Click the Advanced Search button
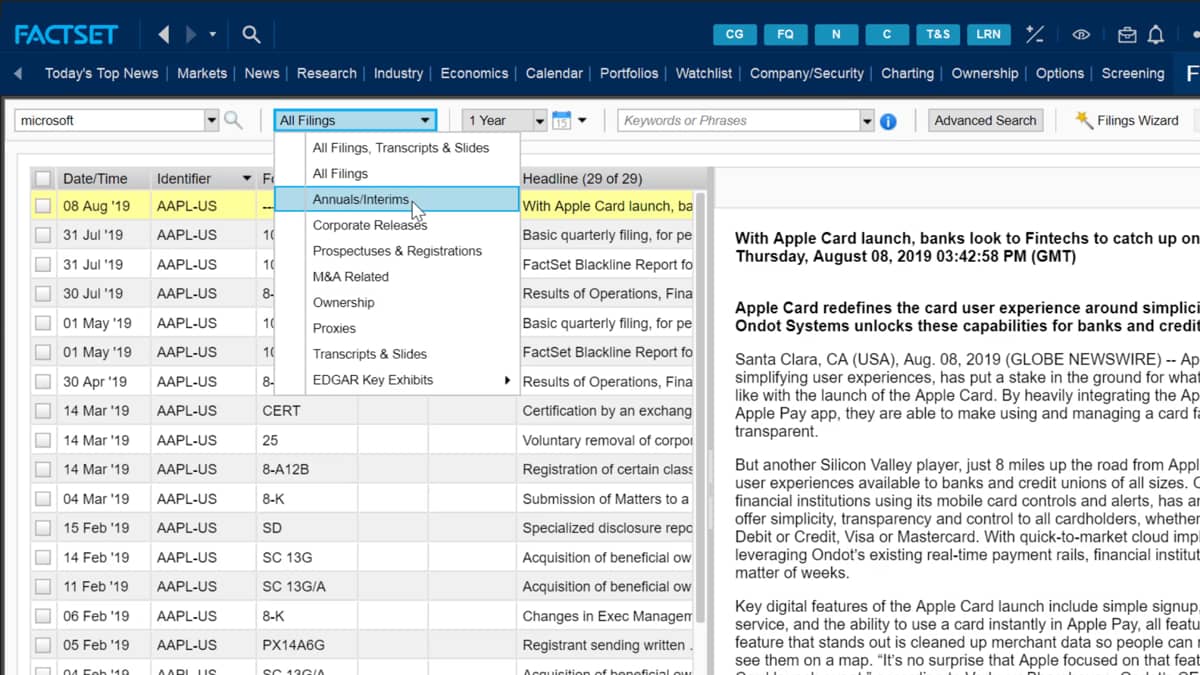The image size is (1200, 675). click(985, 120)
